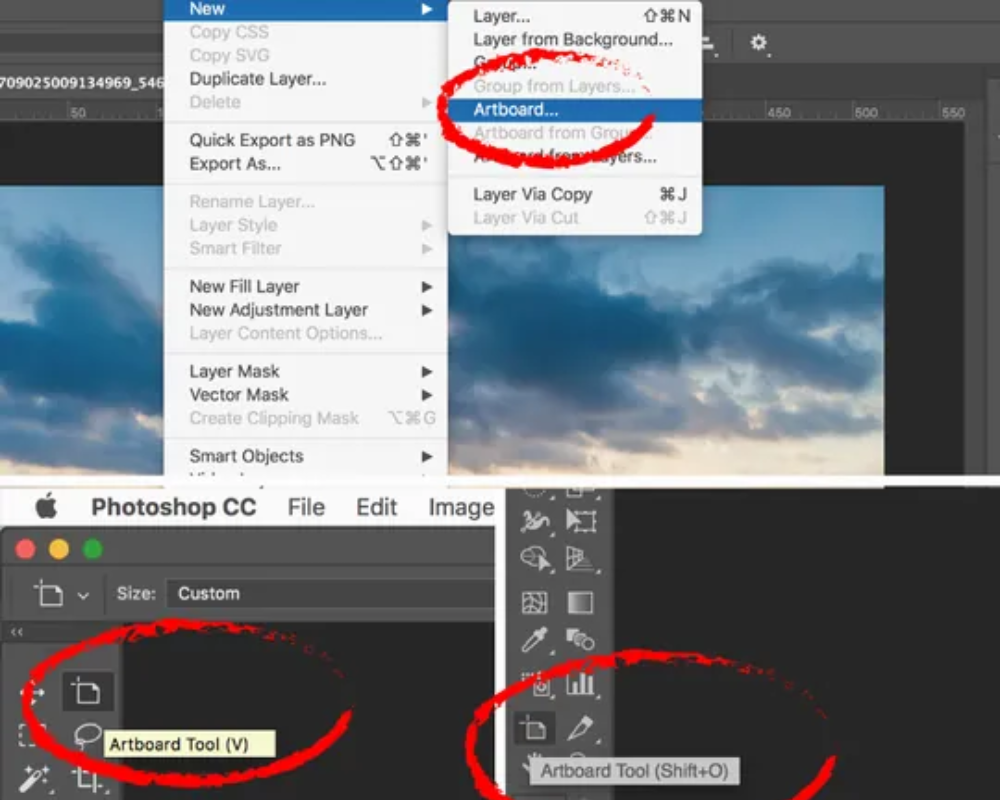The height and width of the screenshot is (800, 1000).
Task: Click the Mesh tool icon
Action: [x=535, y=602]
